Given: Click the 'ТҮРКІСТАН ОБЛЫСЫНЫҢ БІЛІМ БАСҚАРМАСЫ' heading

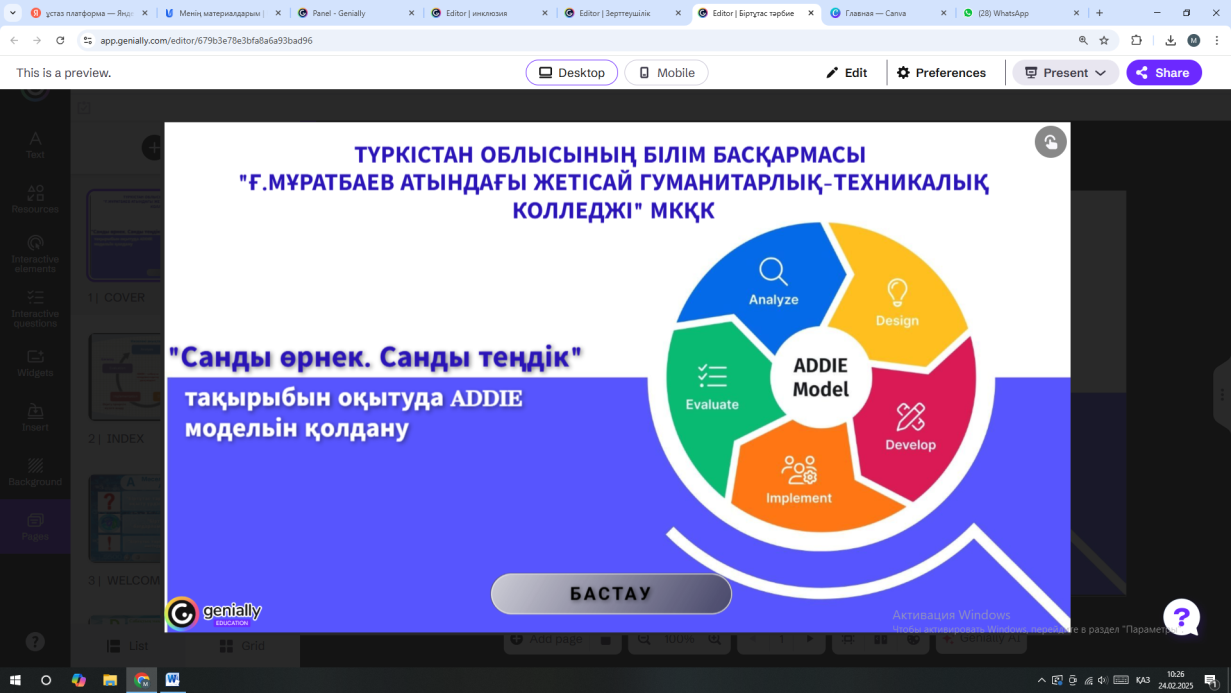Looking at the screenshot, I should tap(610, 155).
